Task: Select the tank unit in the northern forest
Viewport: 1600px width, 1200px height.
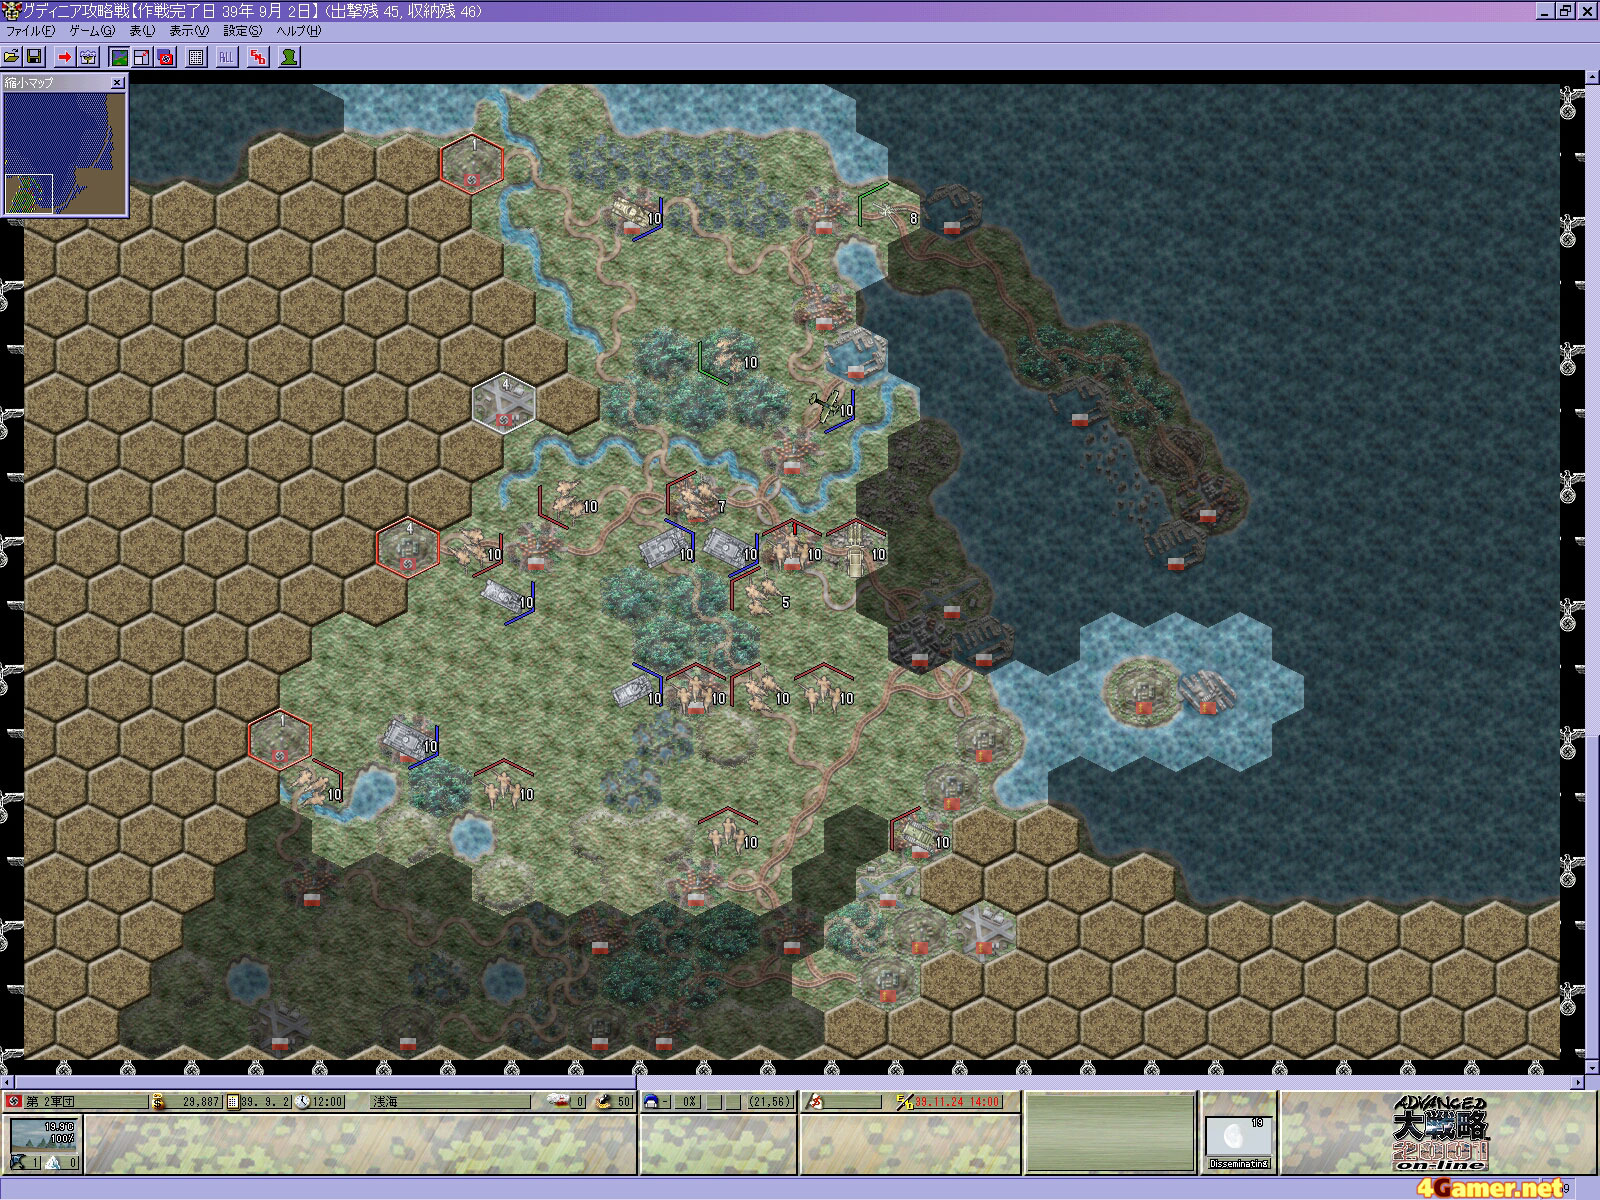Action: 634,213
